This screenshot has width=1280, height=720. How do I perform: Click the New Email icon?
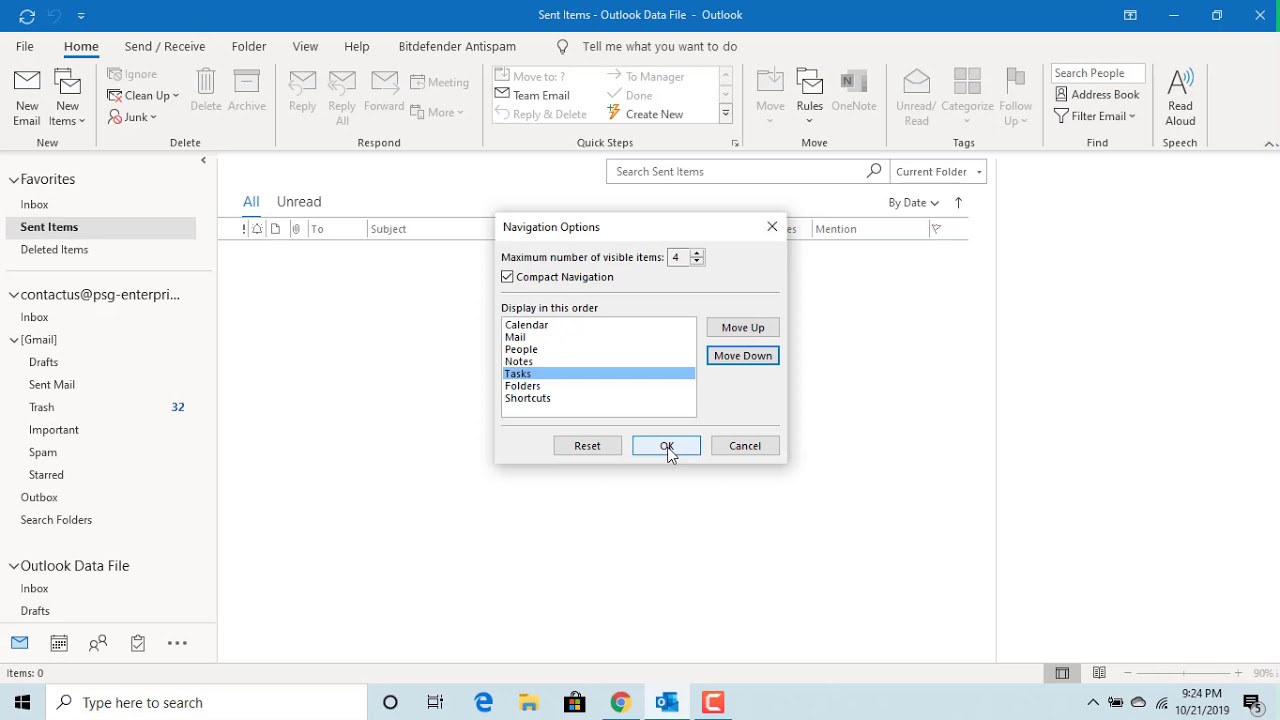27,98
